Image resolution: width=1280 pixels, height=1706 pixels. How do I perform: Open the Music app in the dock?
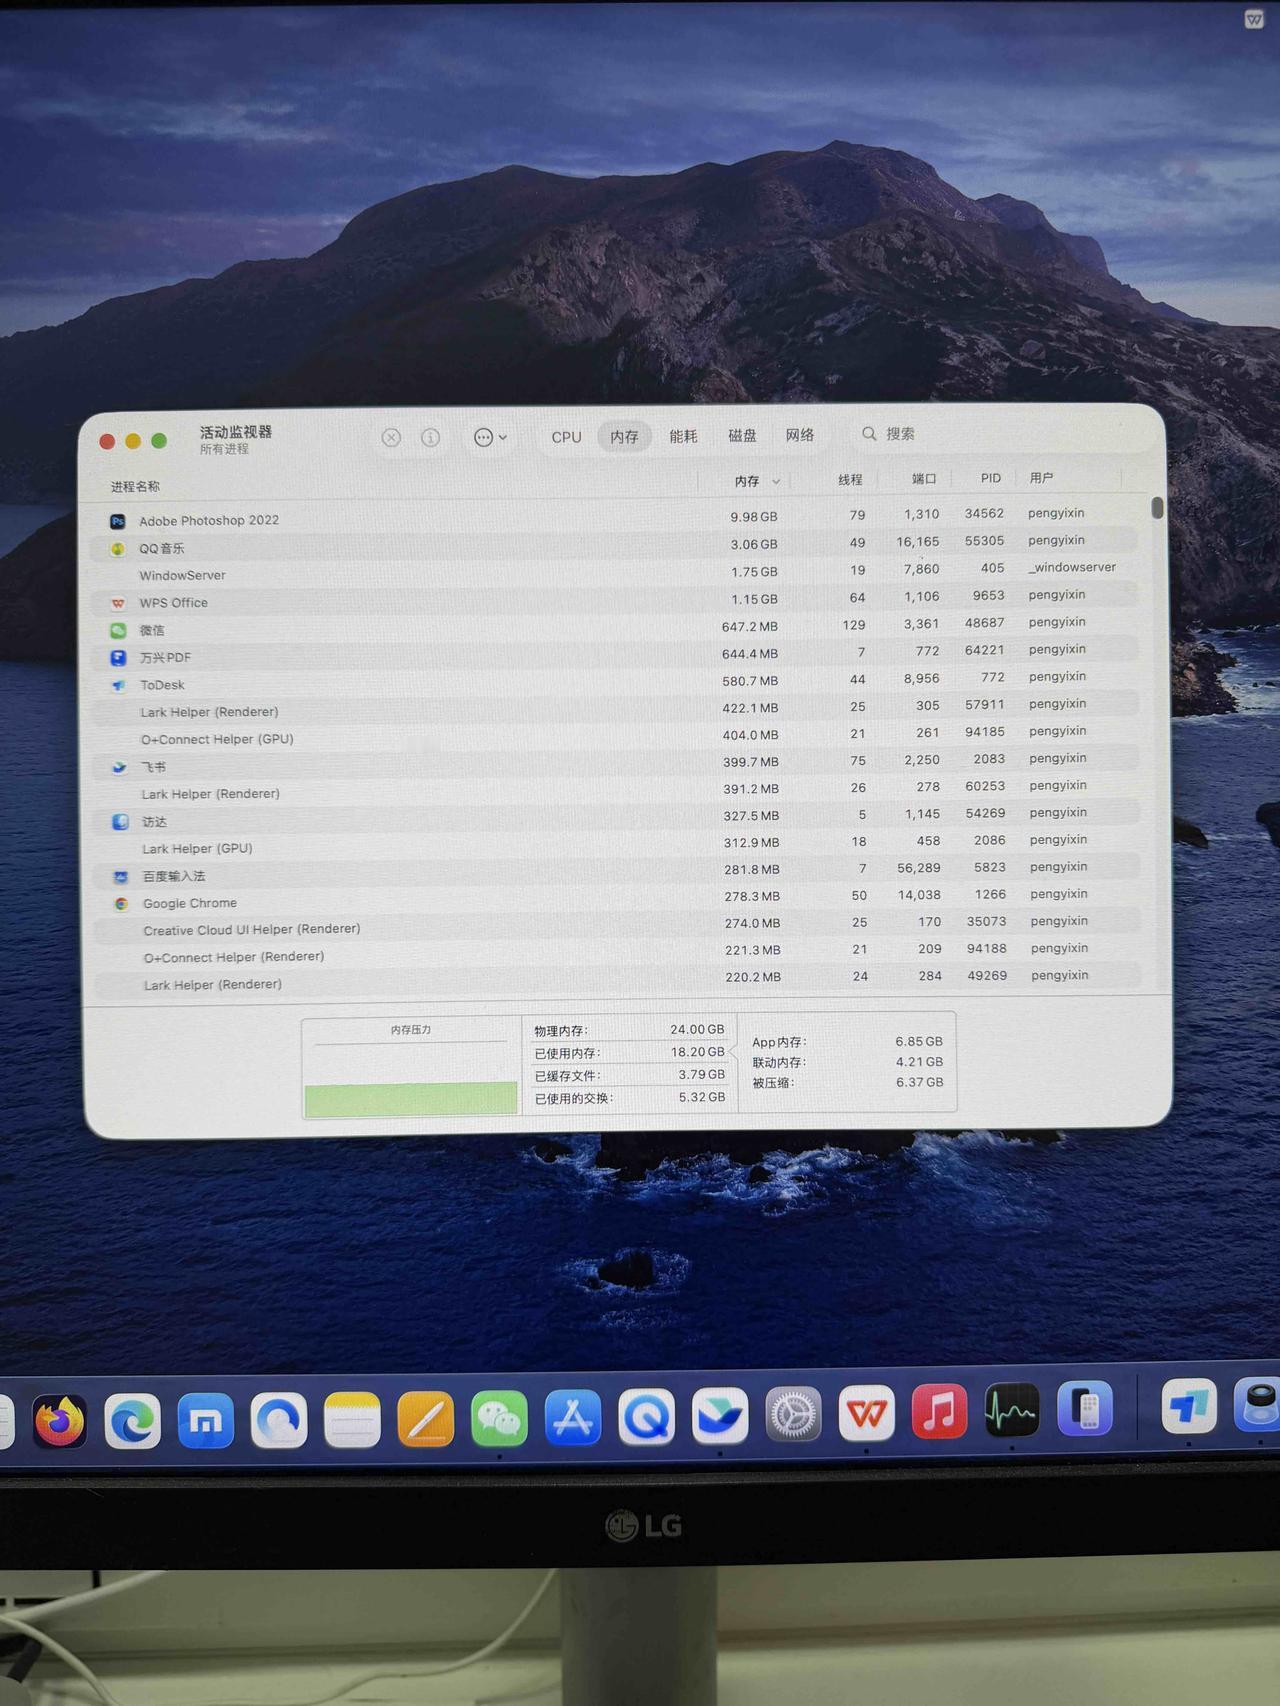pyautogui.click(x=939, y=1412)
